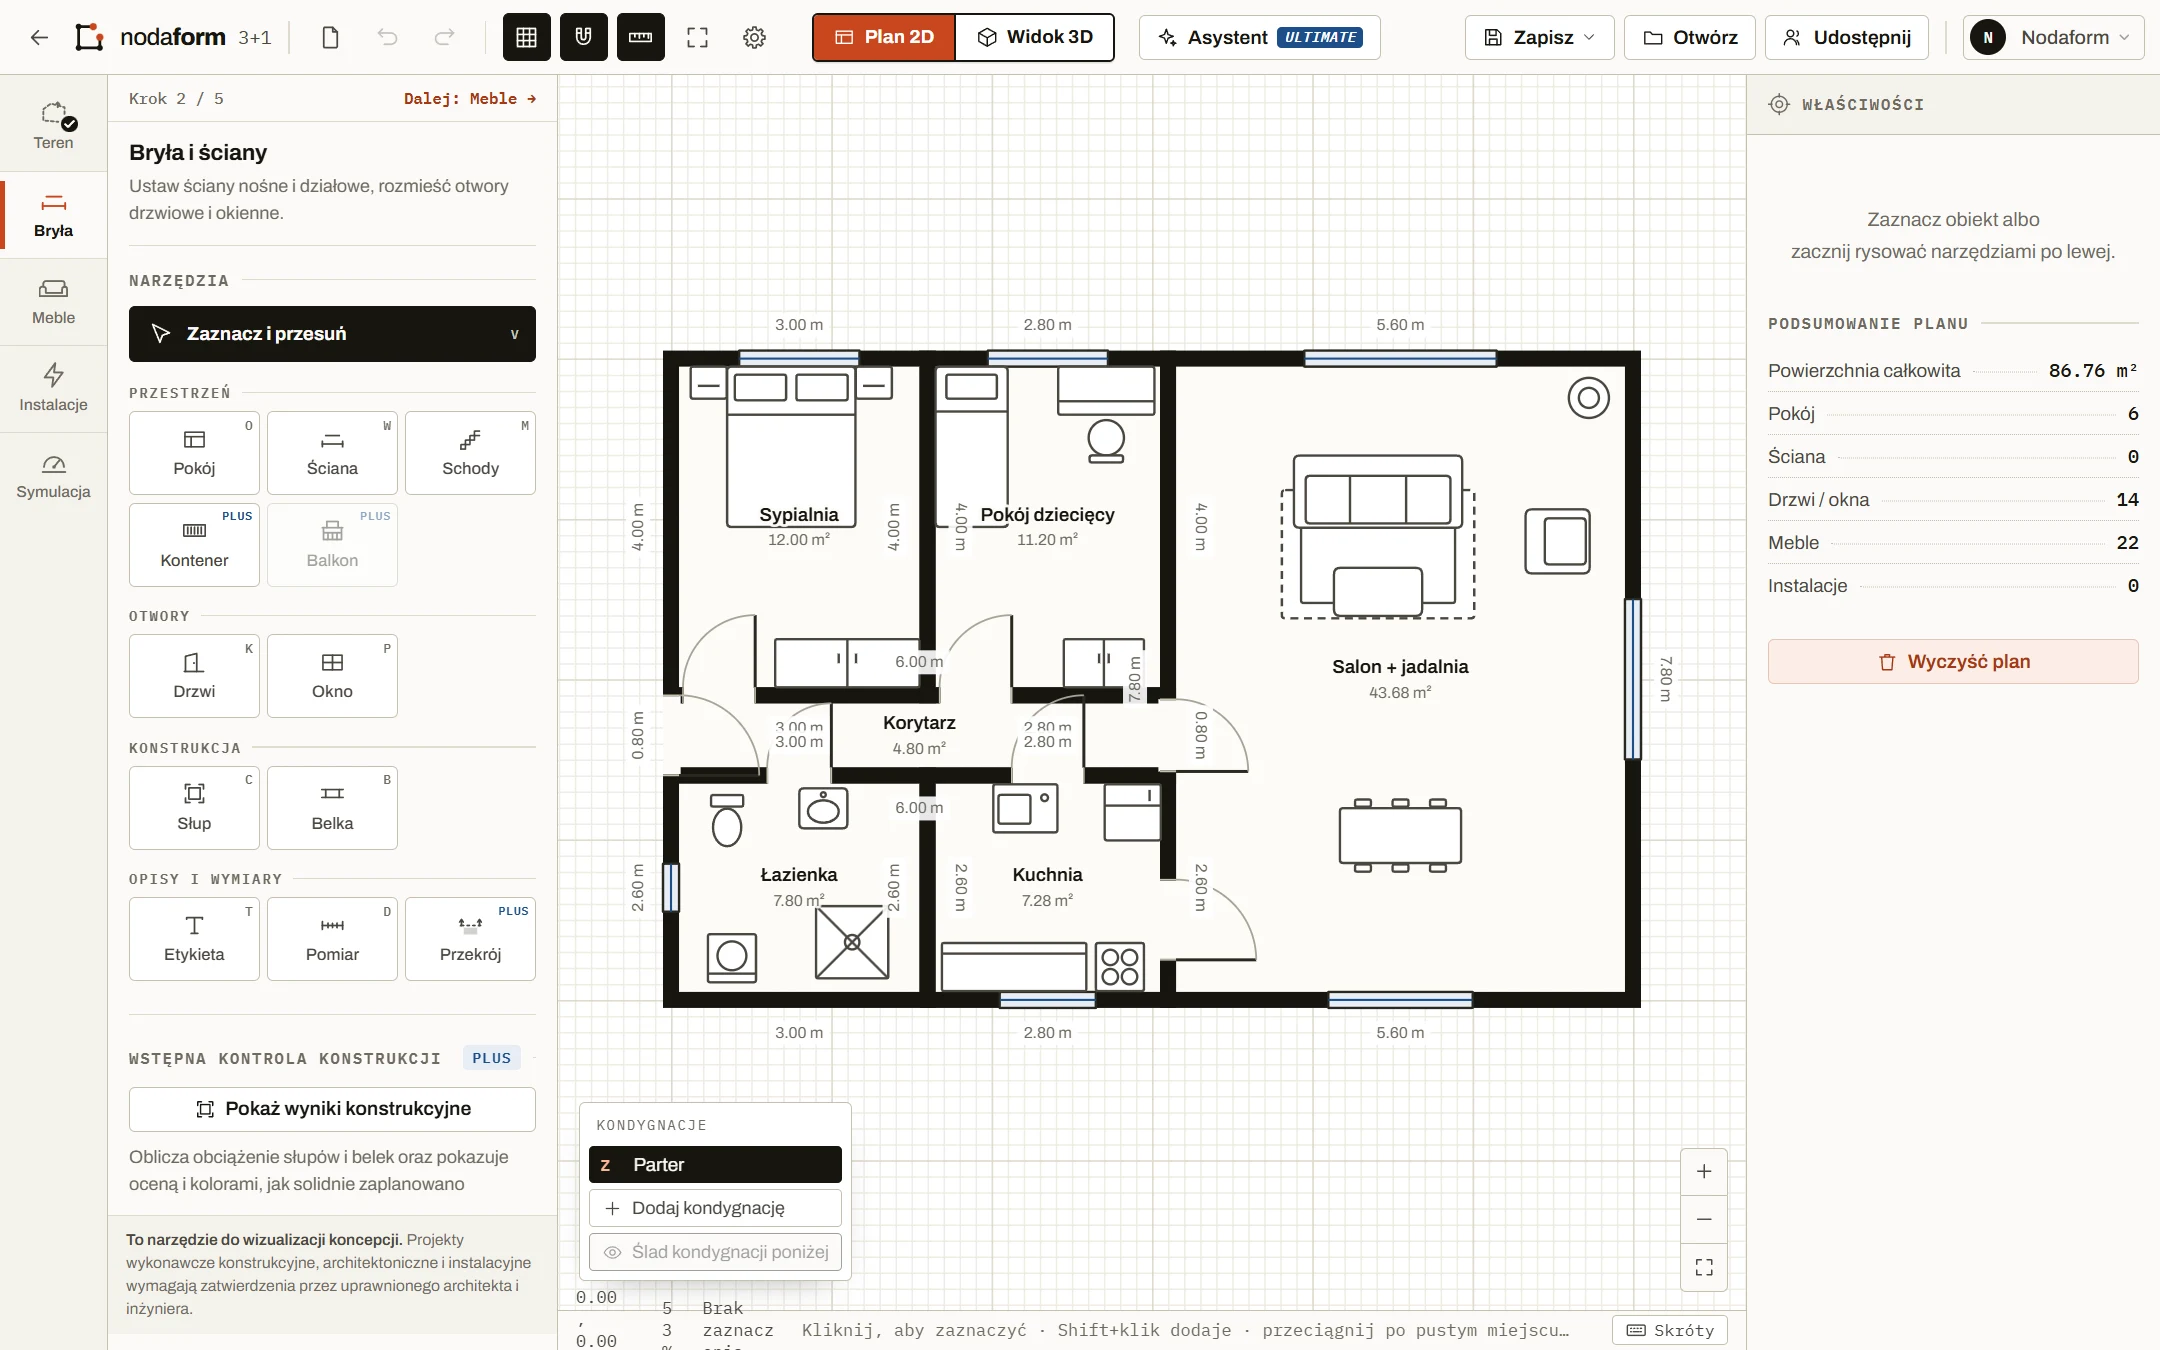
Task: Switch to Plan 2D view
Action: 884,37
